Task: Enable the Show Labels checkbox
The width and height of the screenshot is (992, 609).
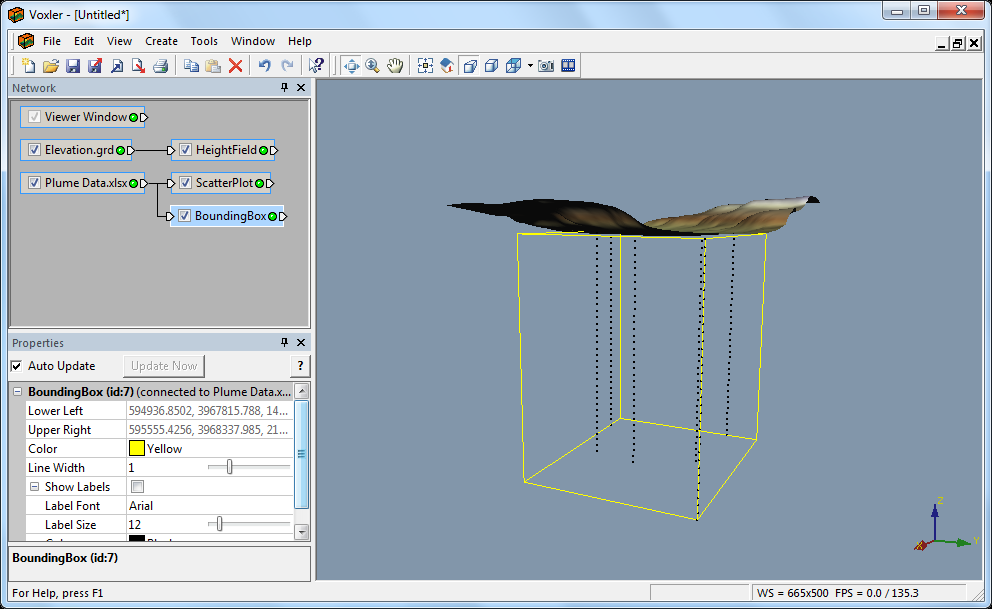Action: pyautogui.click(x=137, y=486)
